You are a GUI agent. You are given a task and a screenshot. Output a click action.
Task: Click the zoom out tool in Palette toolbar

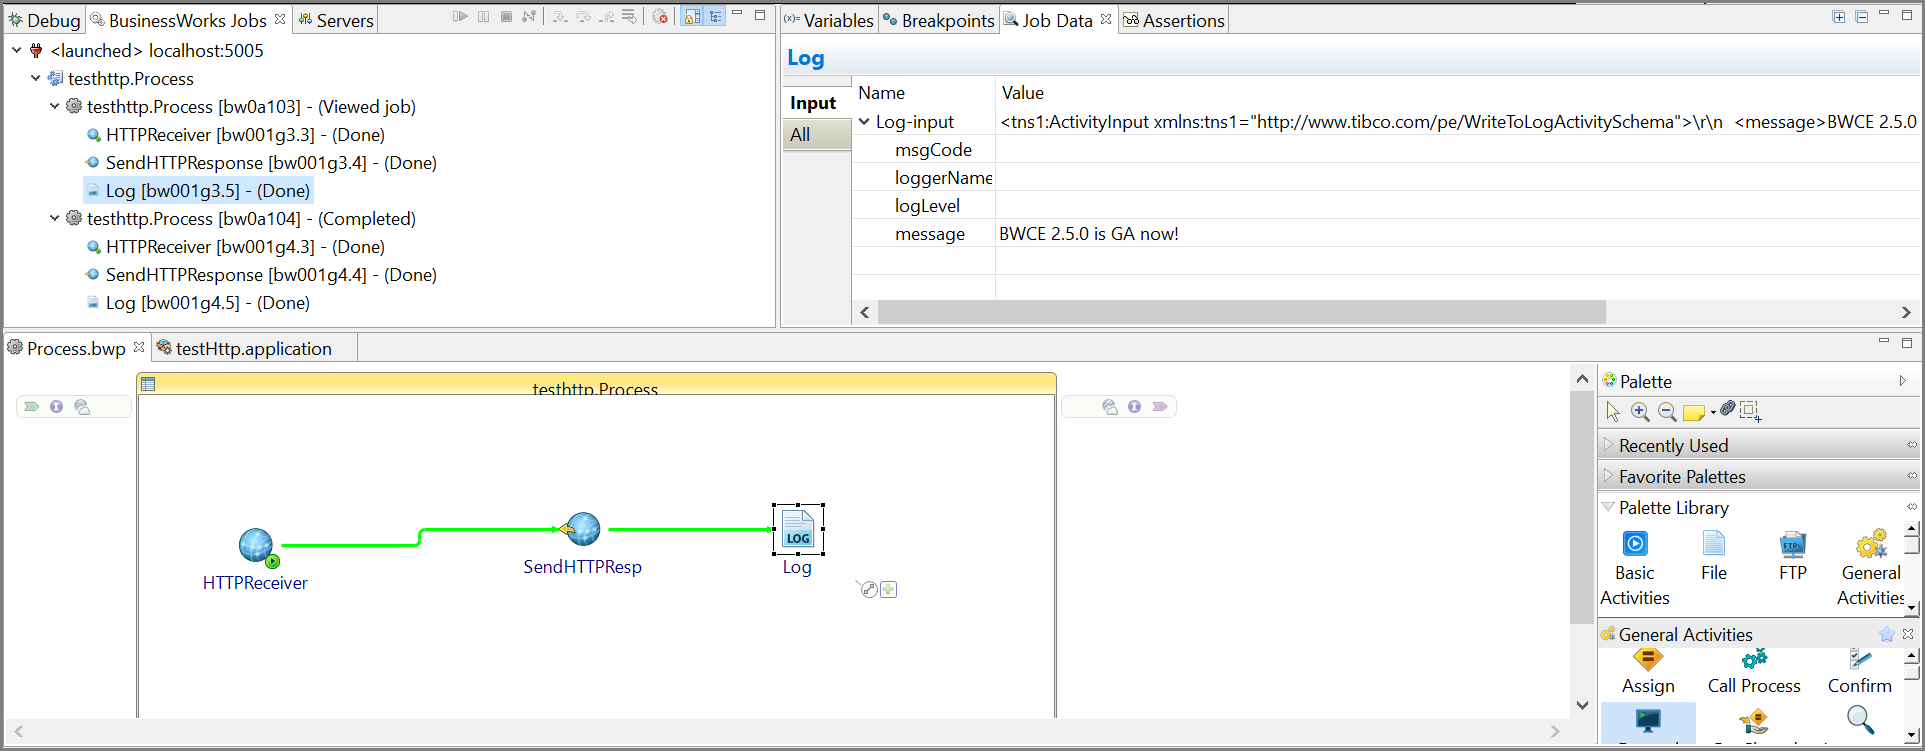1667,412
